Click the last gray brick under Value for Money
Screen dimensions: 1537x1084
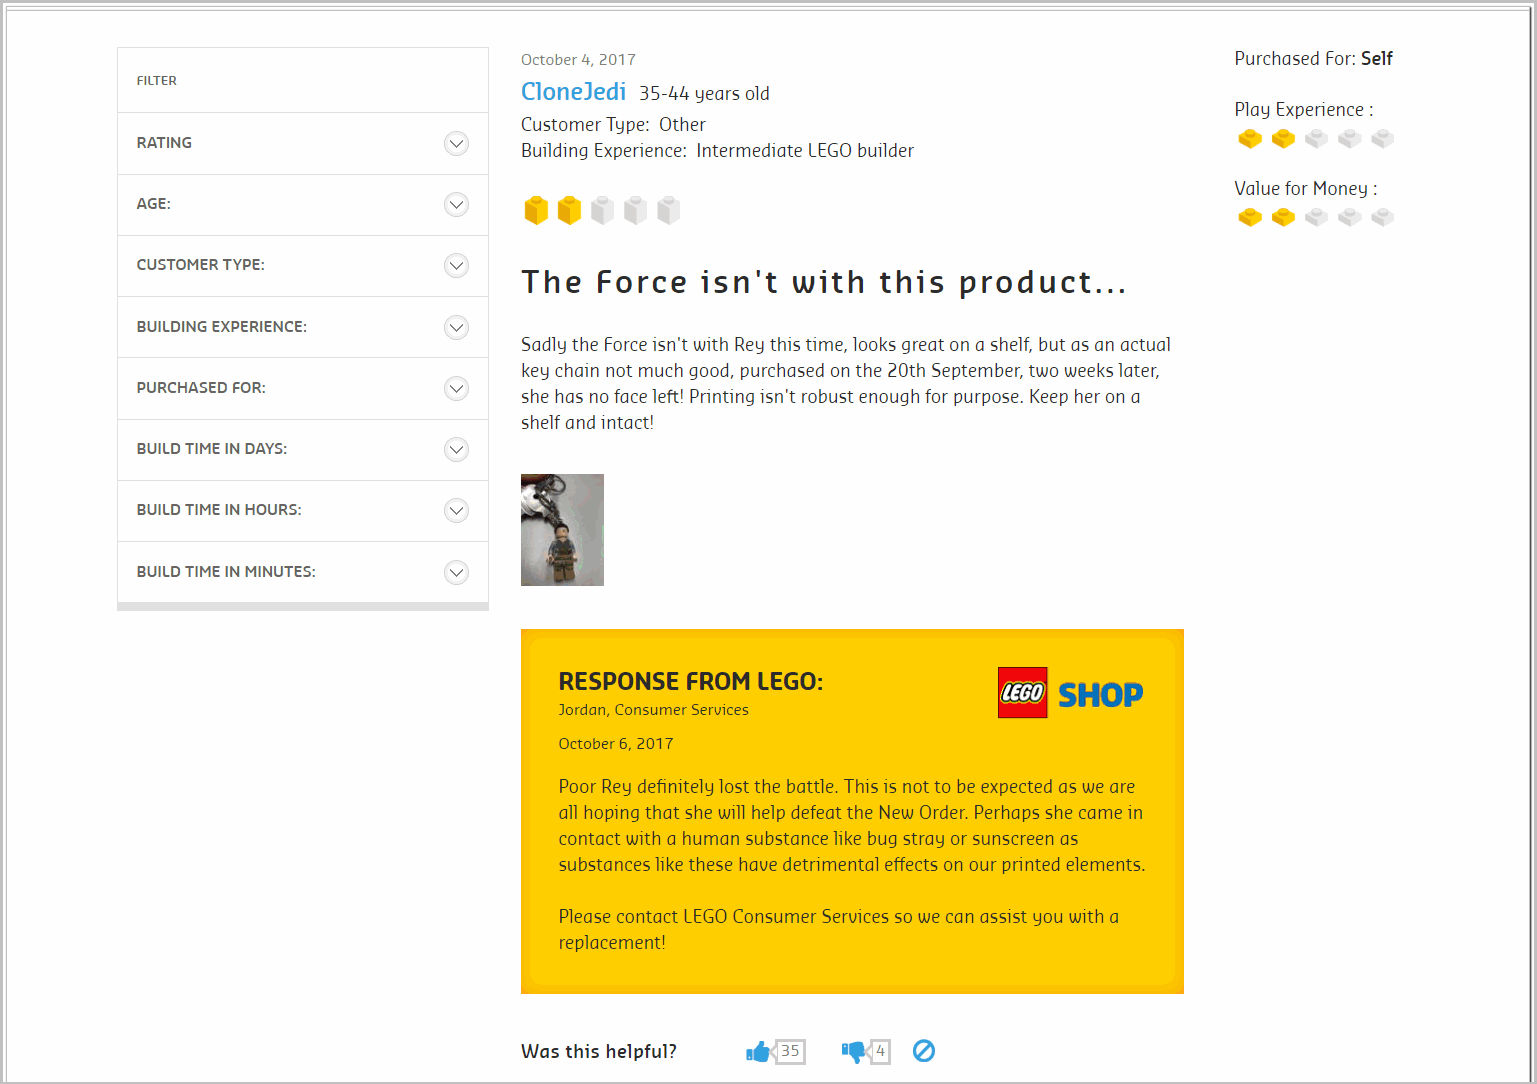1383,217
